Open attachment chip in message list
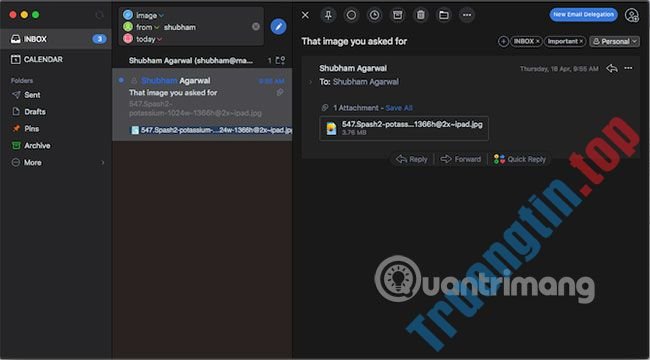Viewport: 650px width, 360px height. tap(211, 130)
